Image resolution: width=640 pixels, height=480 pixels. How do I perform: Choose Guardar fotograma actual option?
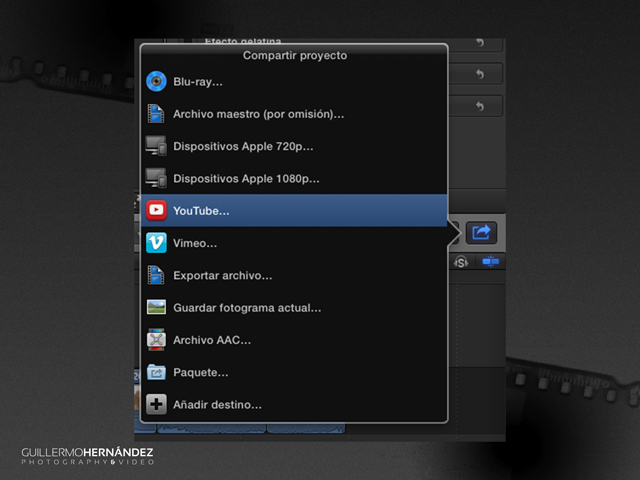294,307
